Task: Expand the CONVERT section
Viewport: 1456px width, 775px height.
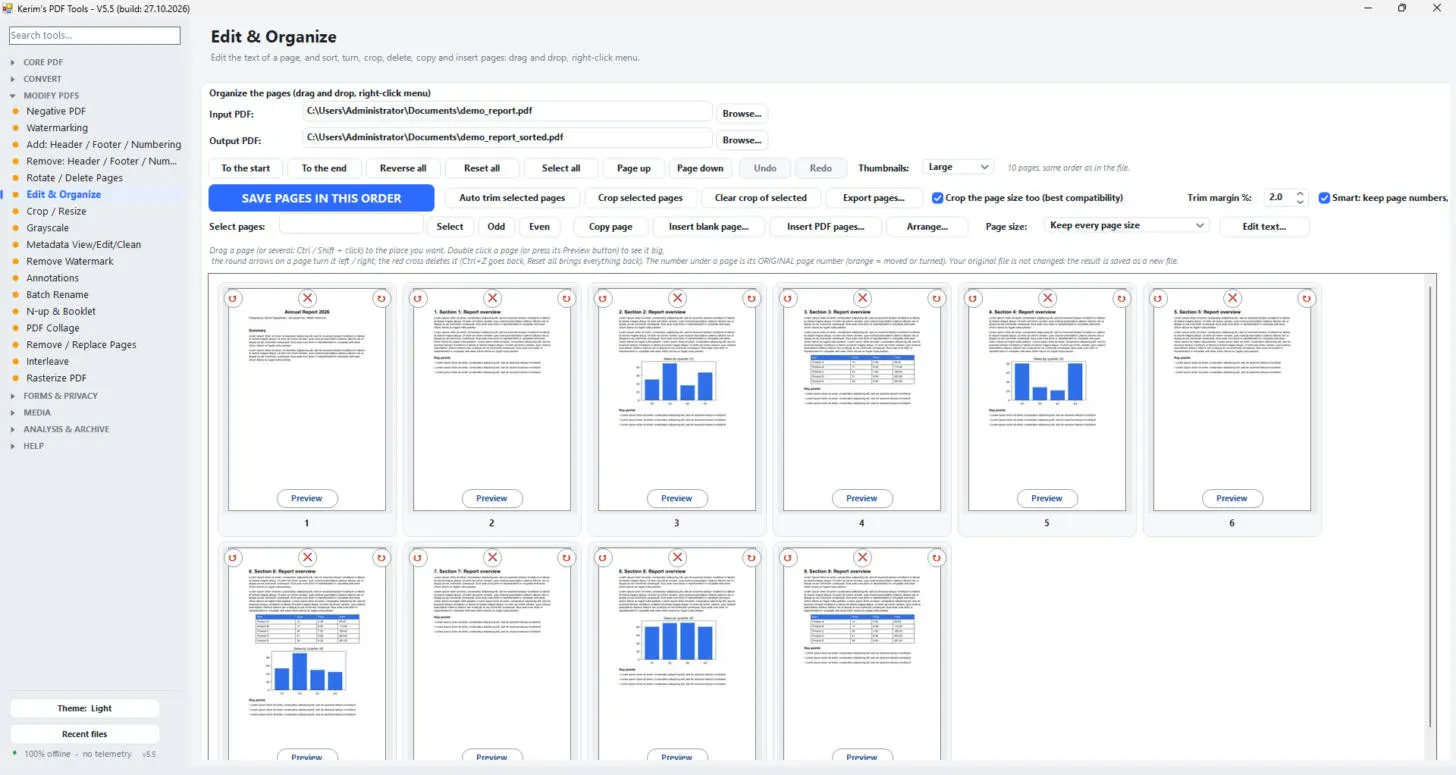Action: (42, 79)
